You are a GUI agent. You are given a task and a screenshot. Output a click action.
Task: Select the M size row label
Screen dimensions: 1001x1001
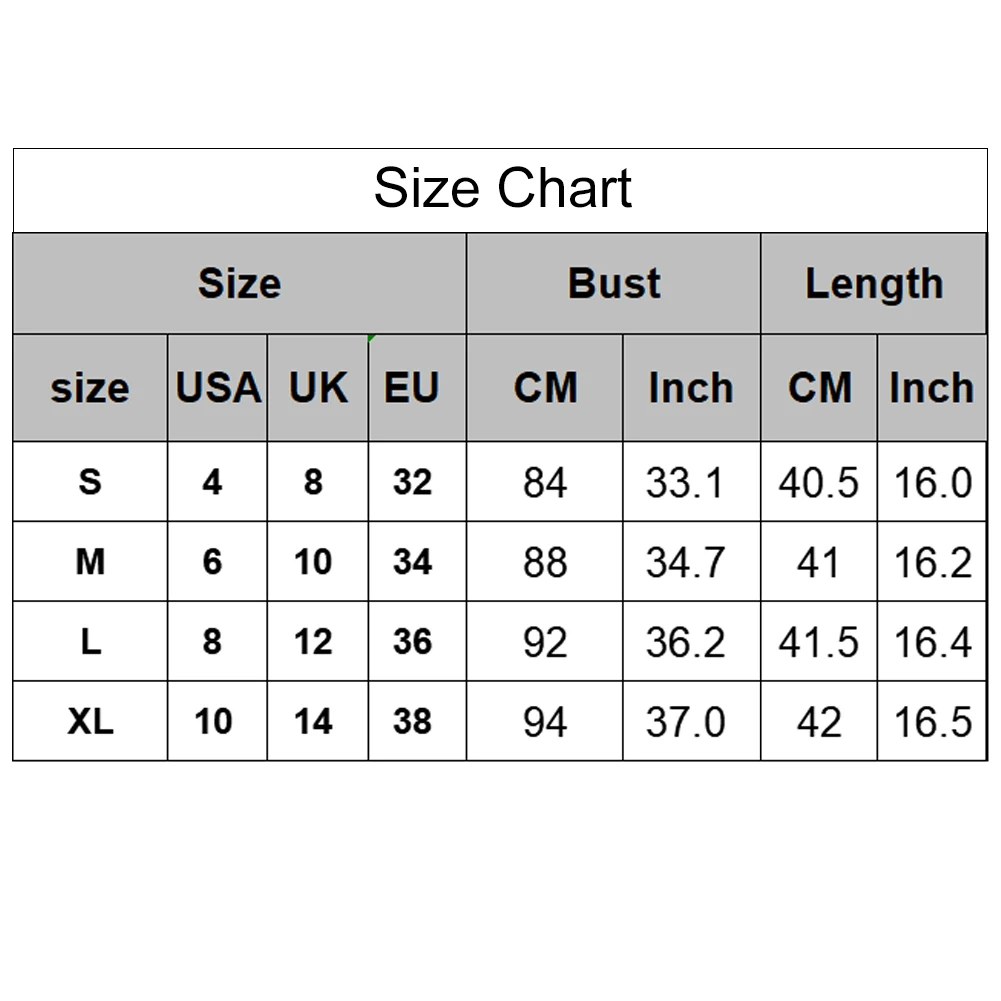(x=90, y=562)
